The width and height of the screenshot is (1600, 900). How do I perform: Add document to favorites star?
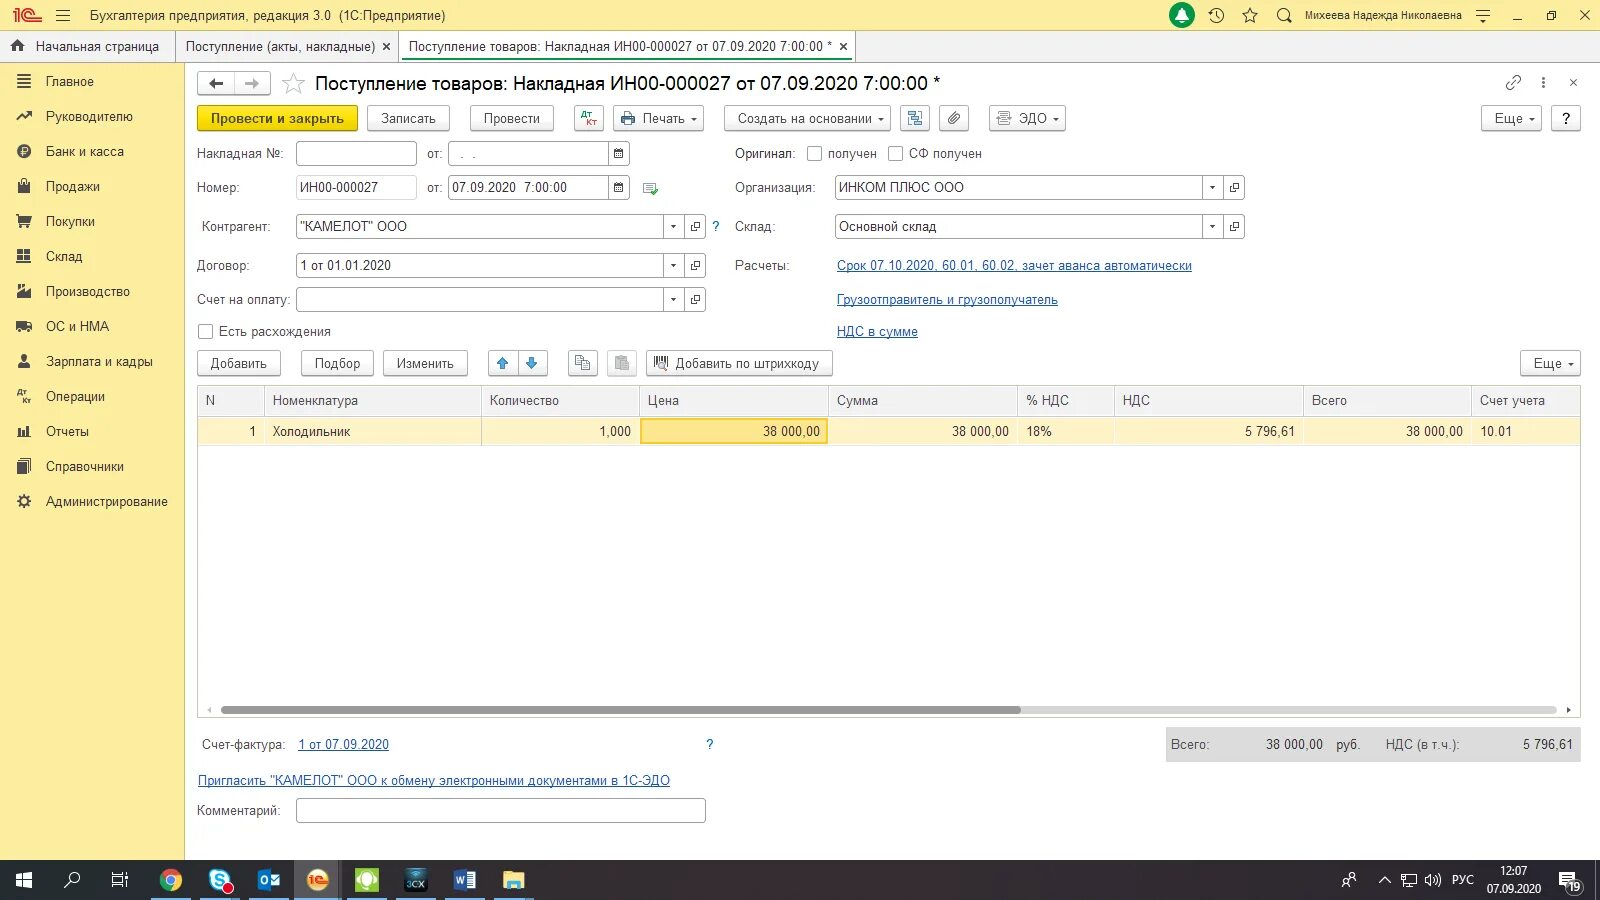[x=293, y=84]
